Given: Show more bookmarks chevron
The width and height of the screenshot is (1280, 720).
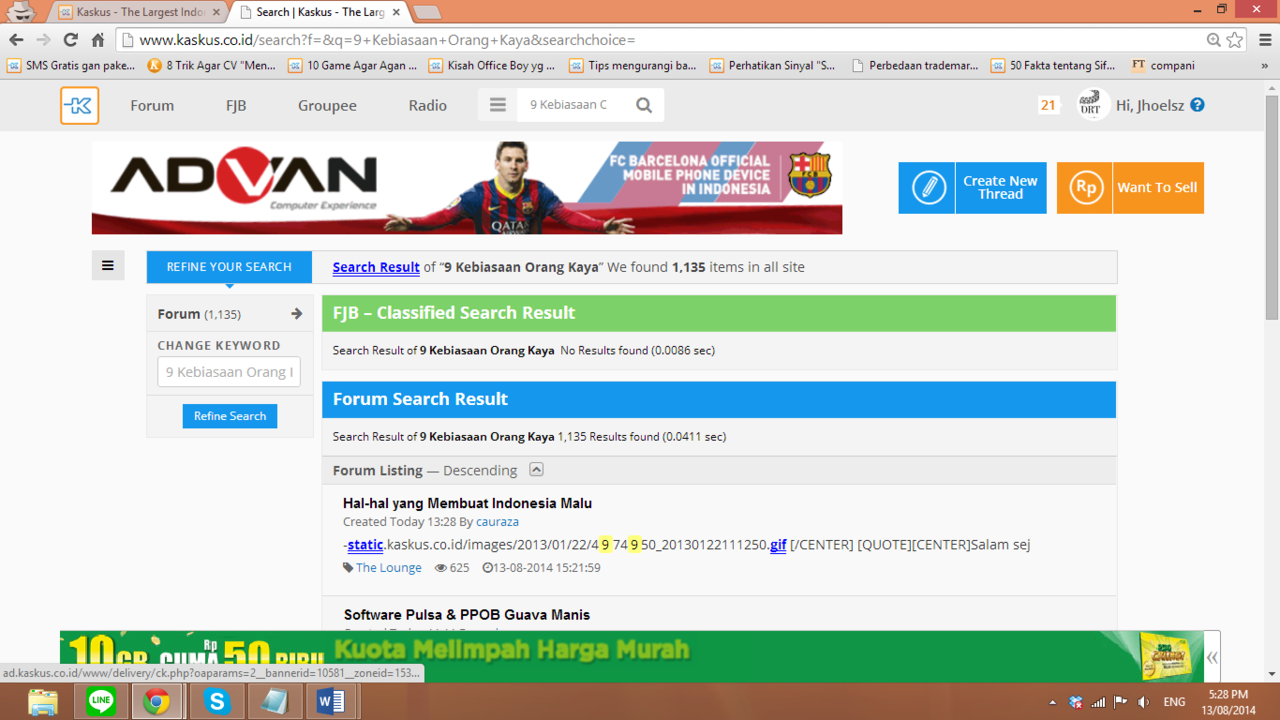Looking at the screenshot, I should (x=1265, y=65).
